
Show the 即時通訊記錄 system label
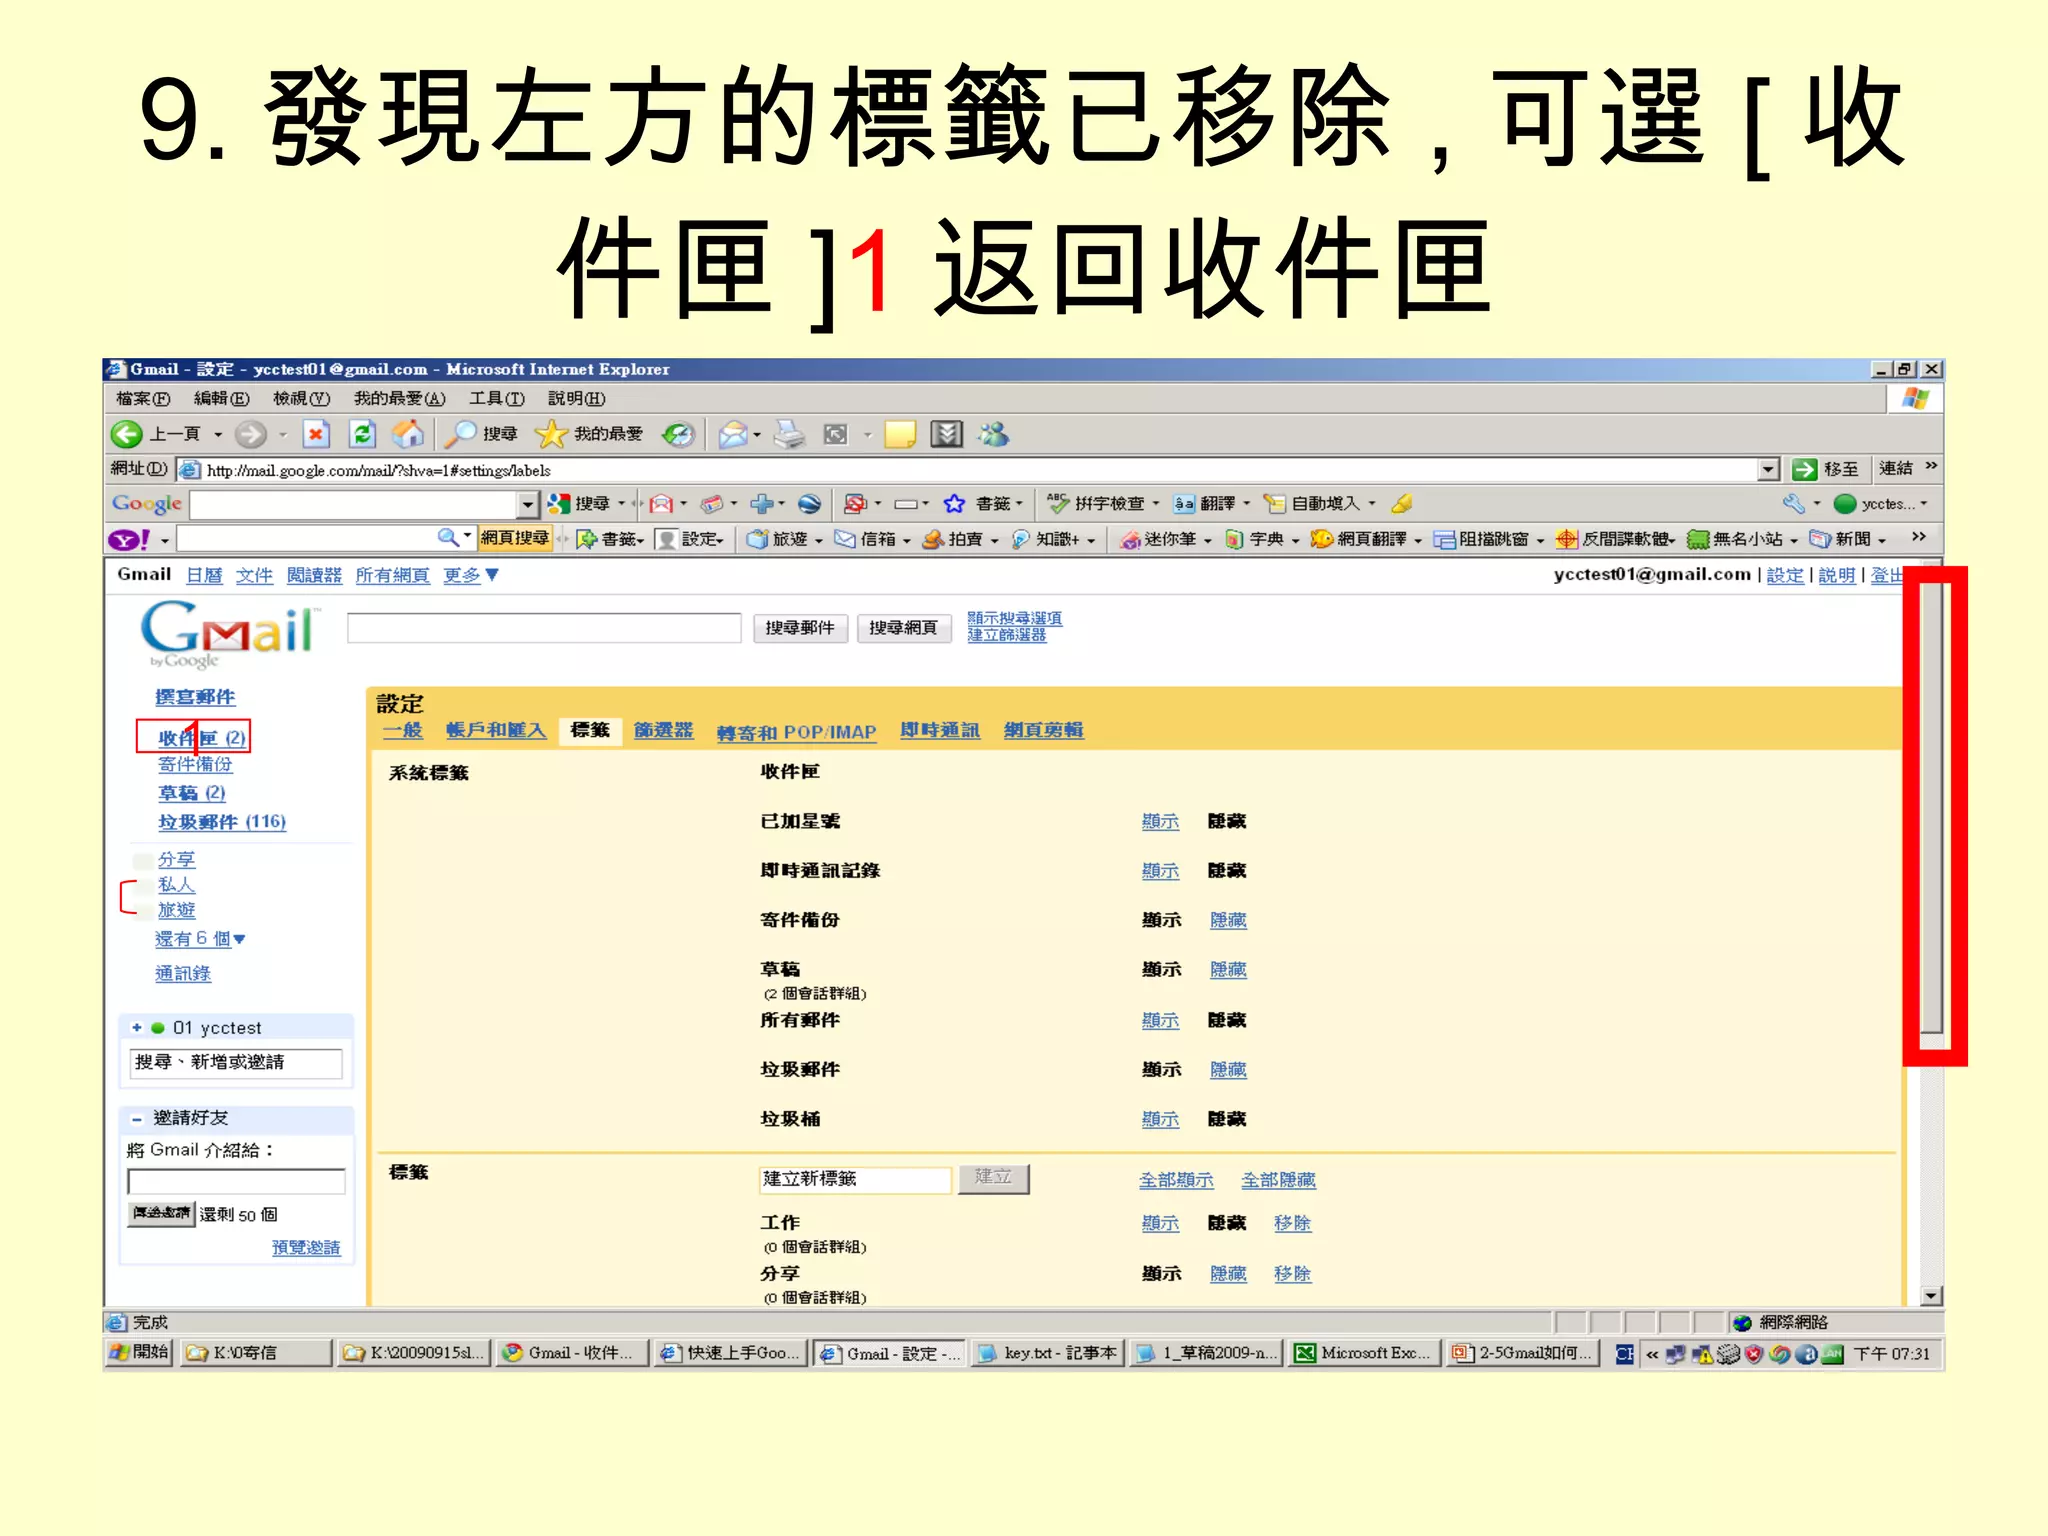click(x=1160, y=871)
